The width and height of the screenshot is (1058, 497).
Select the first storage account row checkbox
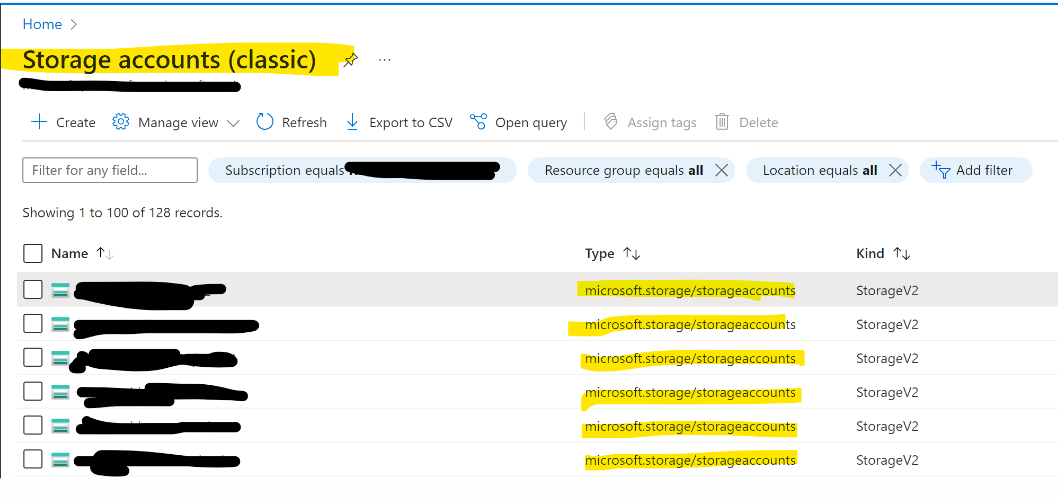(x=33, y=290)
